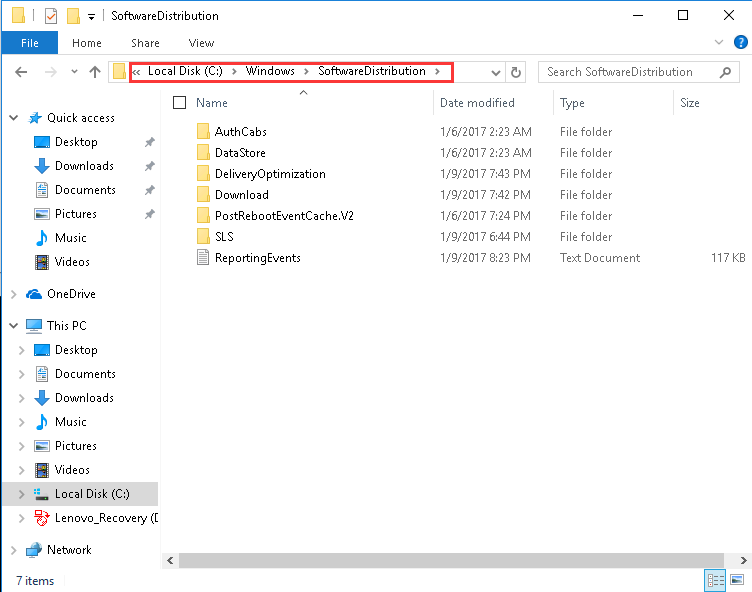Select the Download folder icon
Viewport: 752px width, 592px height.
click(x=203, y=194)
